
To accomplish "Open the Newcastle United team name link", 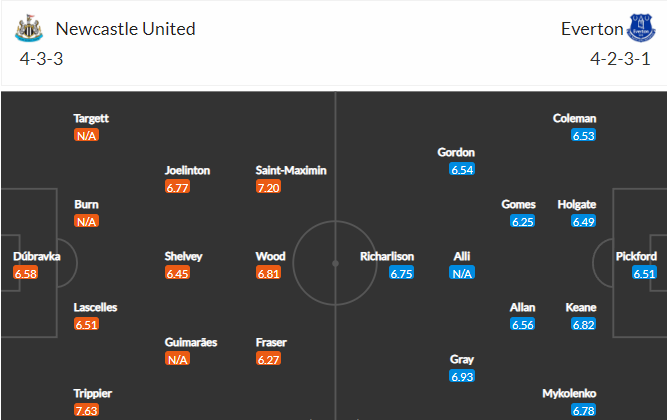I will [125, 29].
